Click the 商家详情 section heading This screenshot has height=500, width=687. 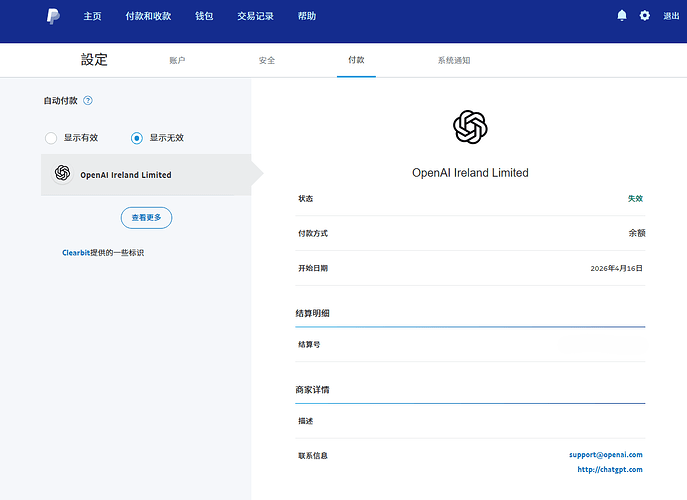312,390
